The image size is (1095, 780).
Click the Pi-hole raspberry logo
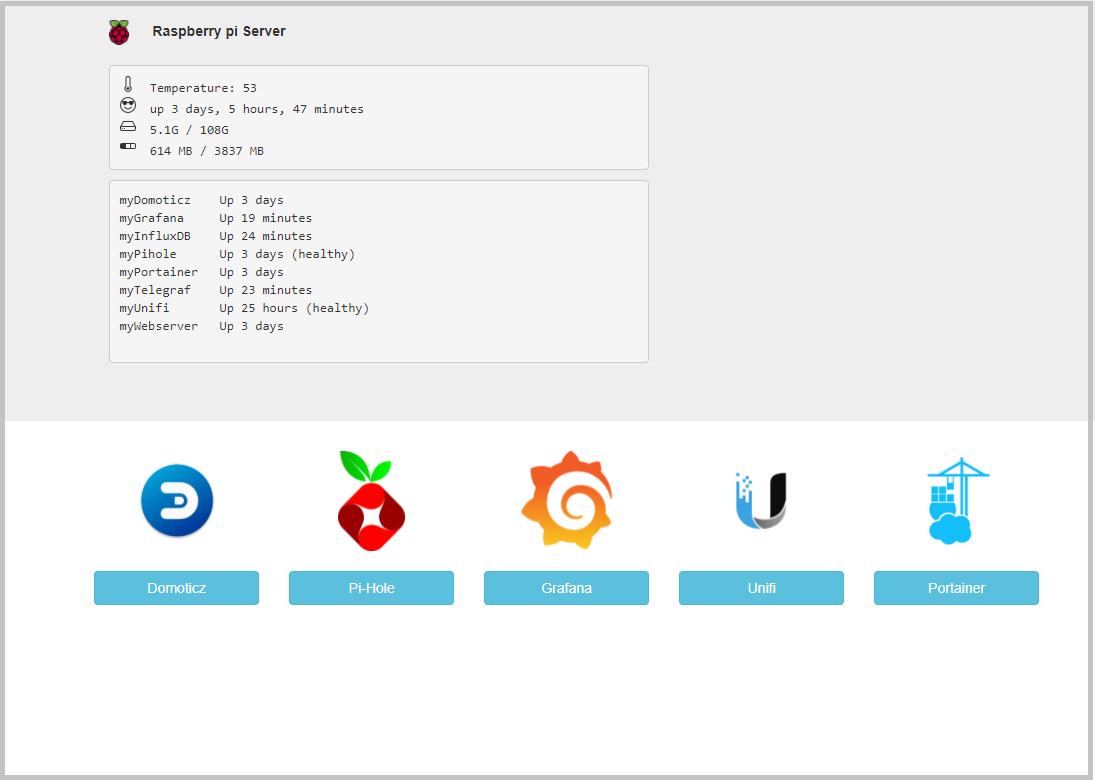[x=371, y=501]
